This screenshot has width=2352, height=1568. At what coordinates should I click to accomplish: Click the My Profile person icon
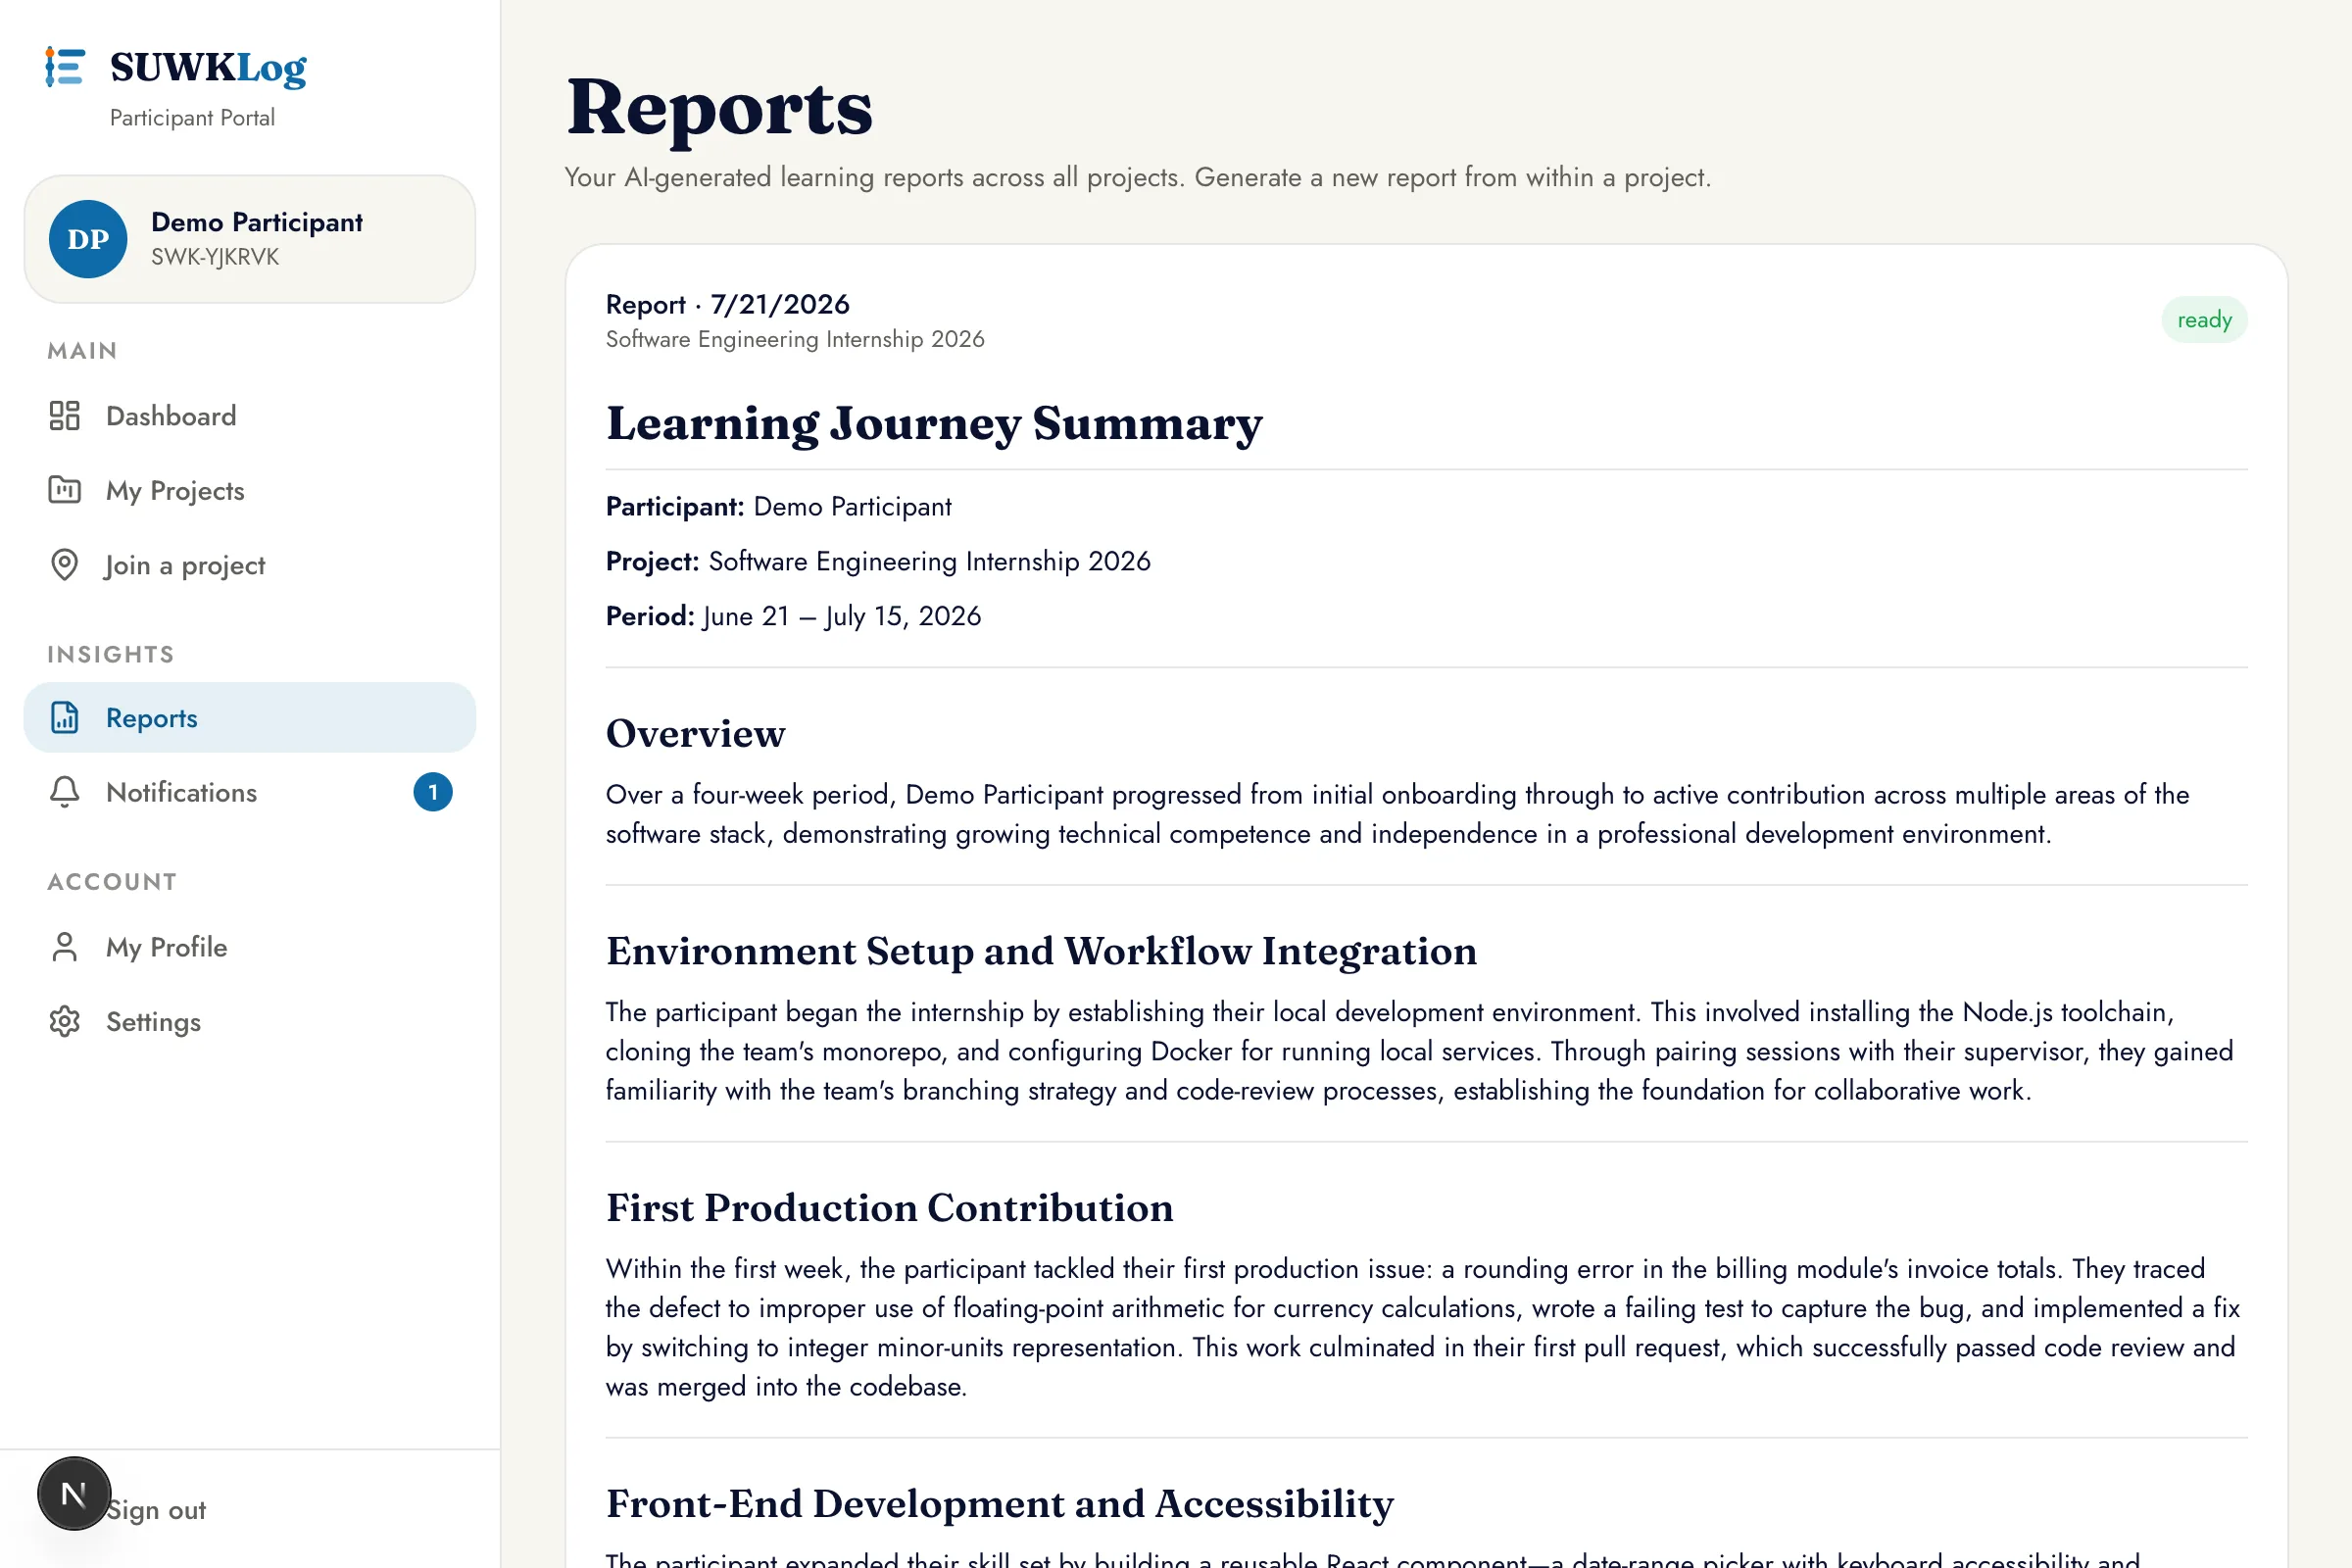[x=64, y=947]
